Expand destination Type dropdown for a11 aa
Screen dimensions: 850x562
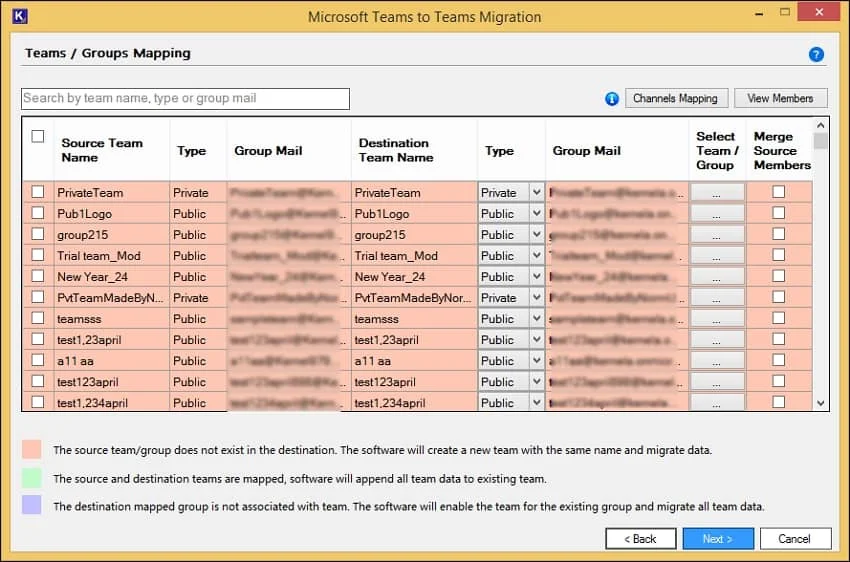pos(536,360)
